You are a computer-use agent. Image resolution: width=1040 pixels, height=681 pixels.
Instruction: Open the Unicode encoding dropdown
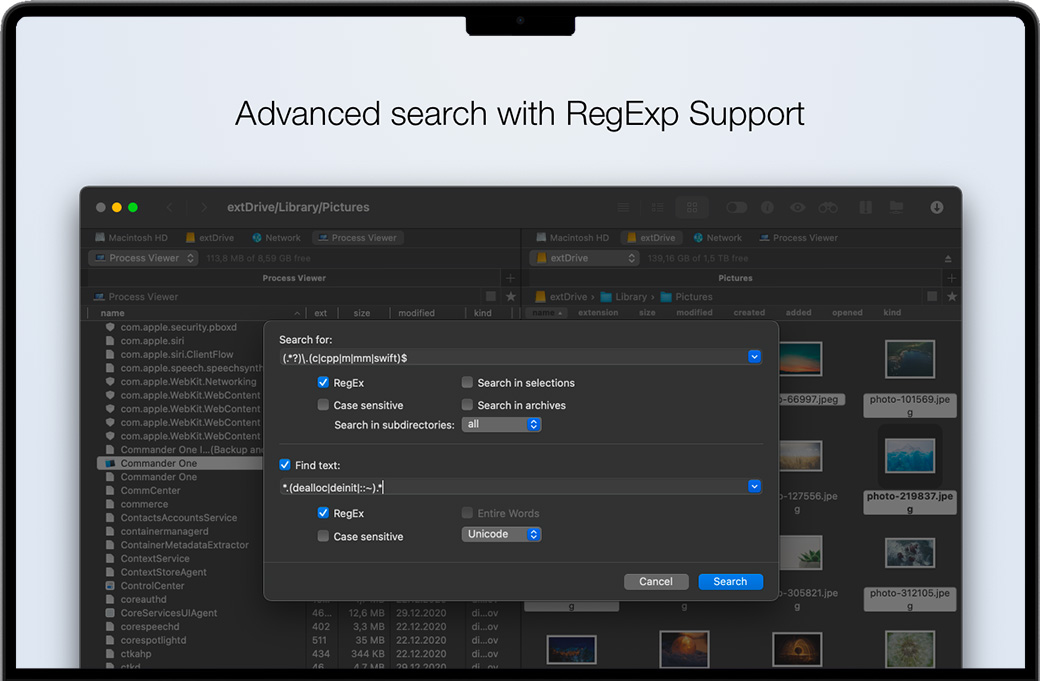point(501,534)
